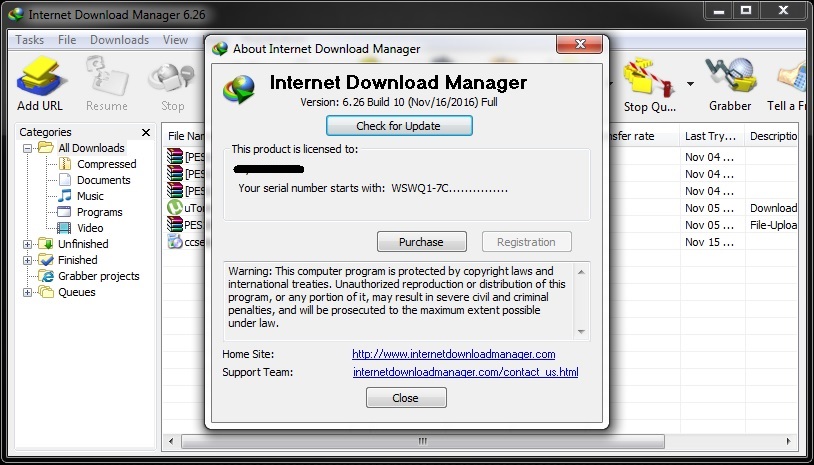Click the Close button in About dialog

[x=405, y=398]
